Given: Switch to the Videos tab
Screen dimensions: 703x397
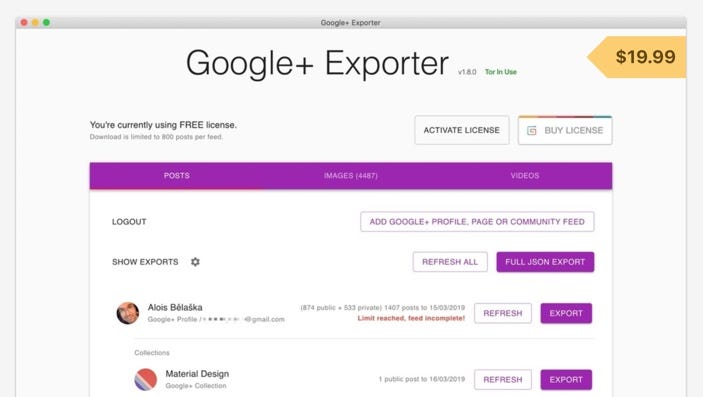Looking at the screenshot, I should [525, 175].
